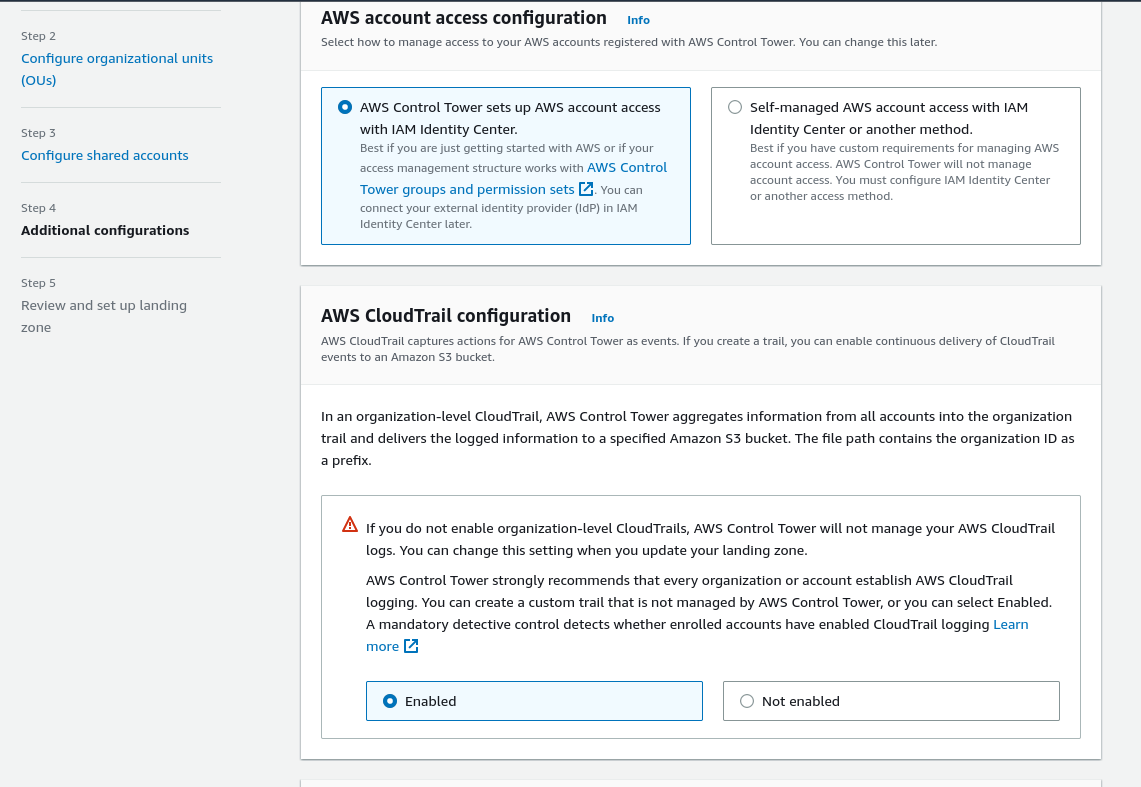
Task: Choose Self-managed AWS account access option
Action: point(735,107)
